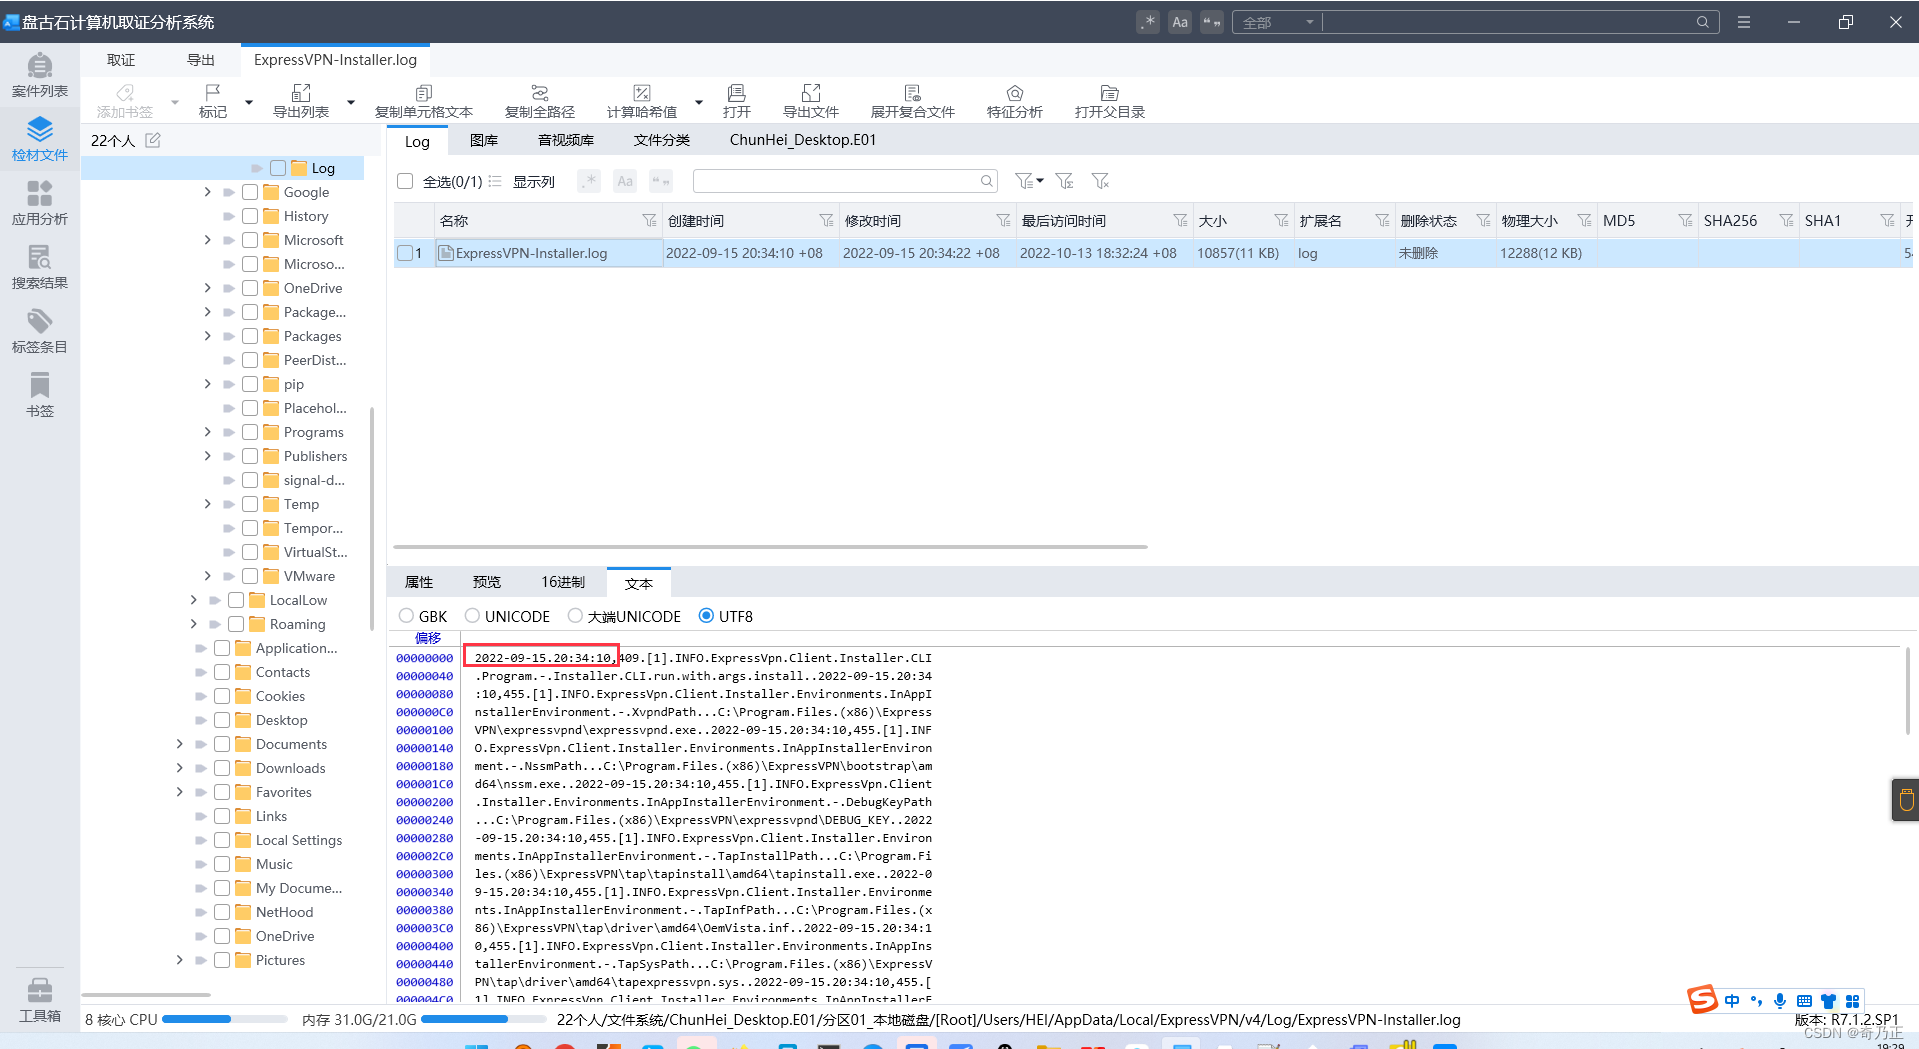Select the GBK encoding radio button

[x=406, y=616]
